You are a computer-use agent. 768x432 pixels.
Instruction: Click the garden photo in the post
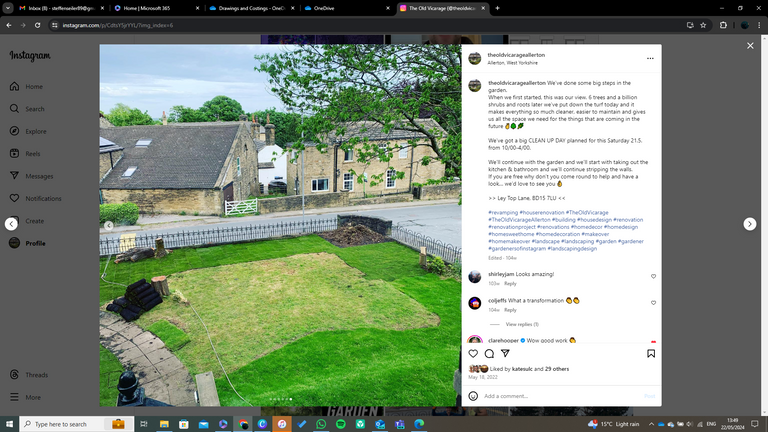(x=280, y=225)
